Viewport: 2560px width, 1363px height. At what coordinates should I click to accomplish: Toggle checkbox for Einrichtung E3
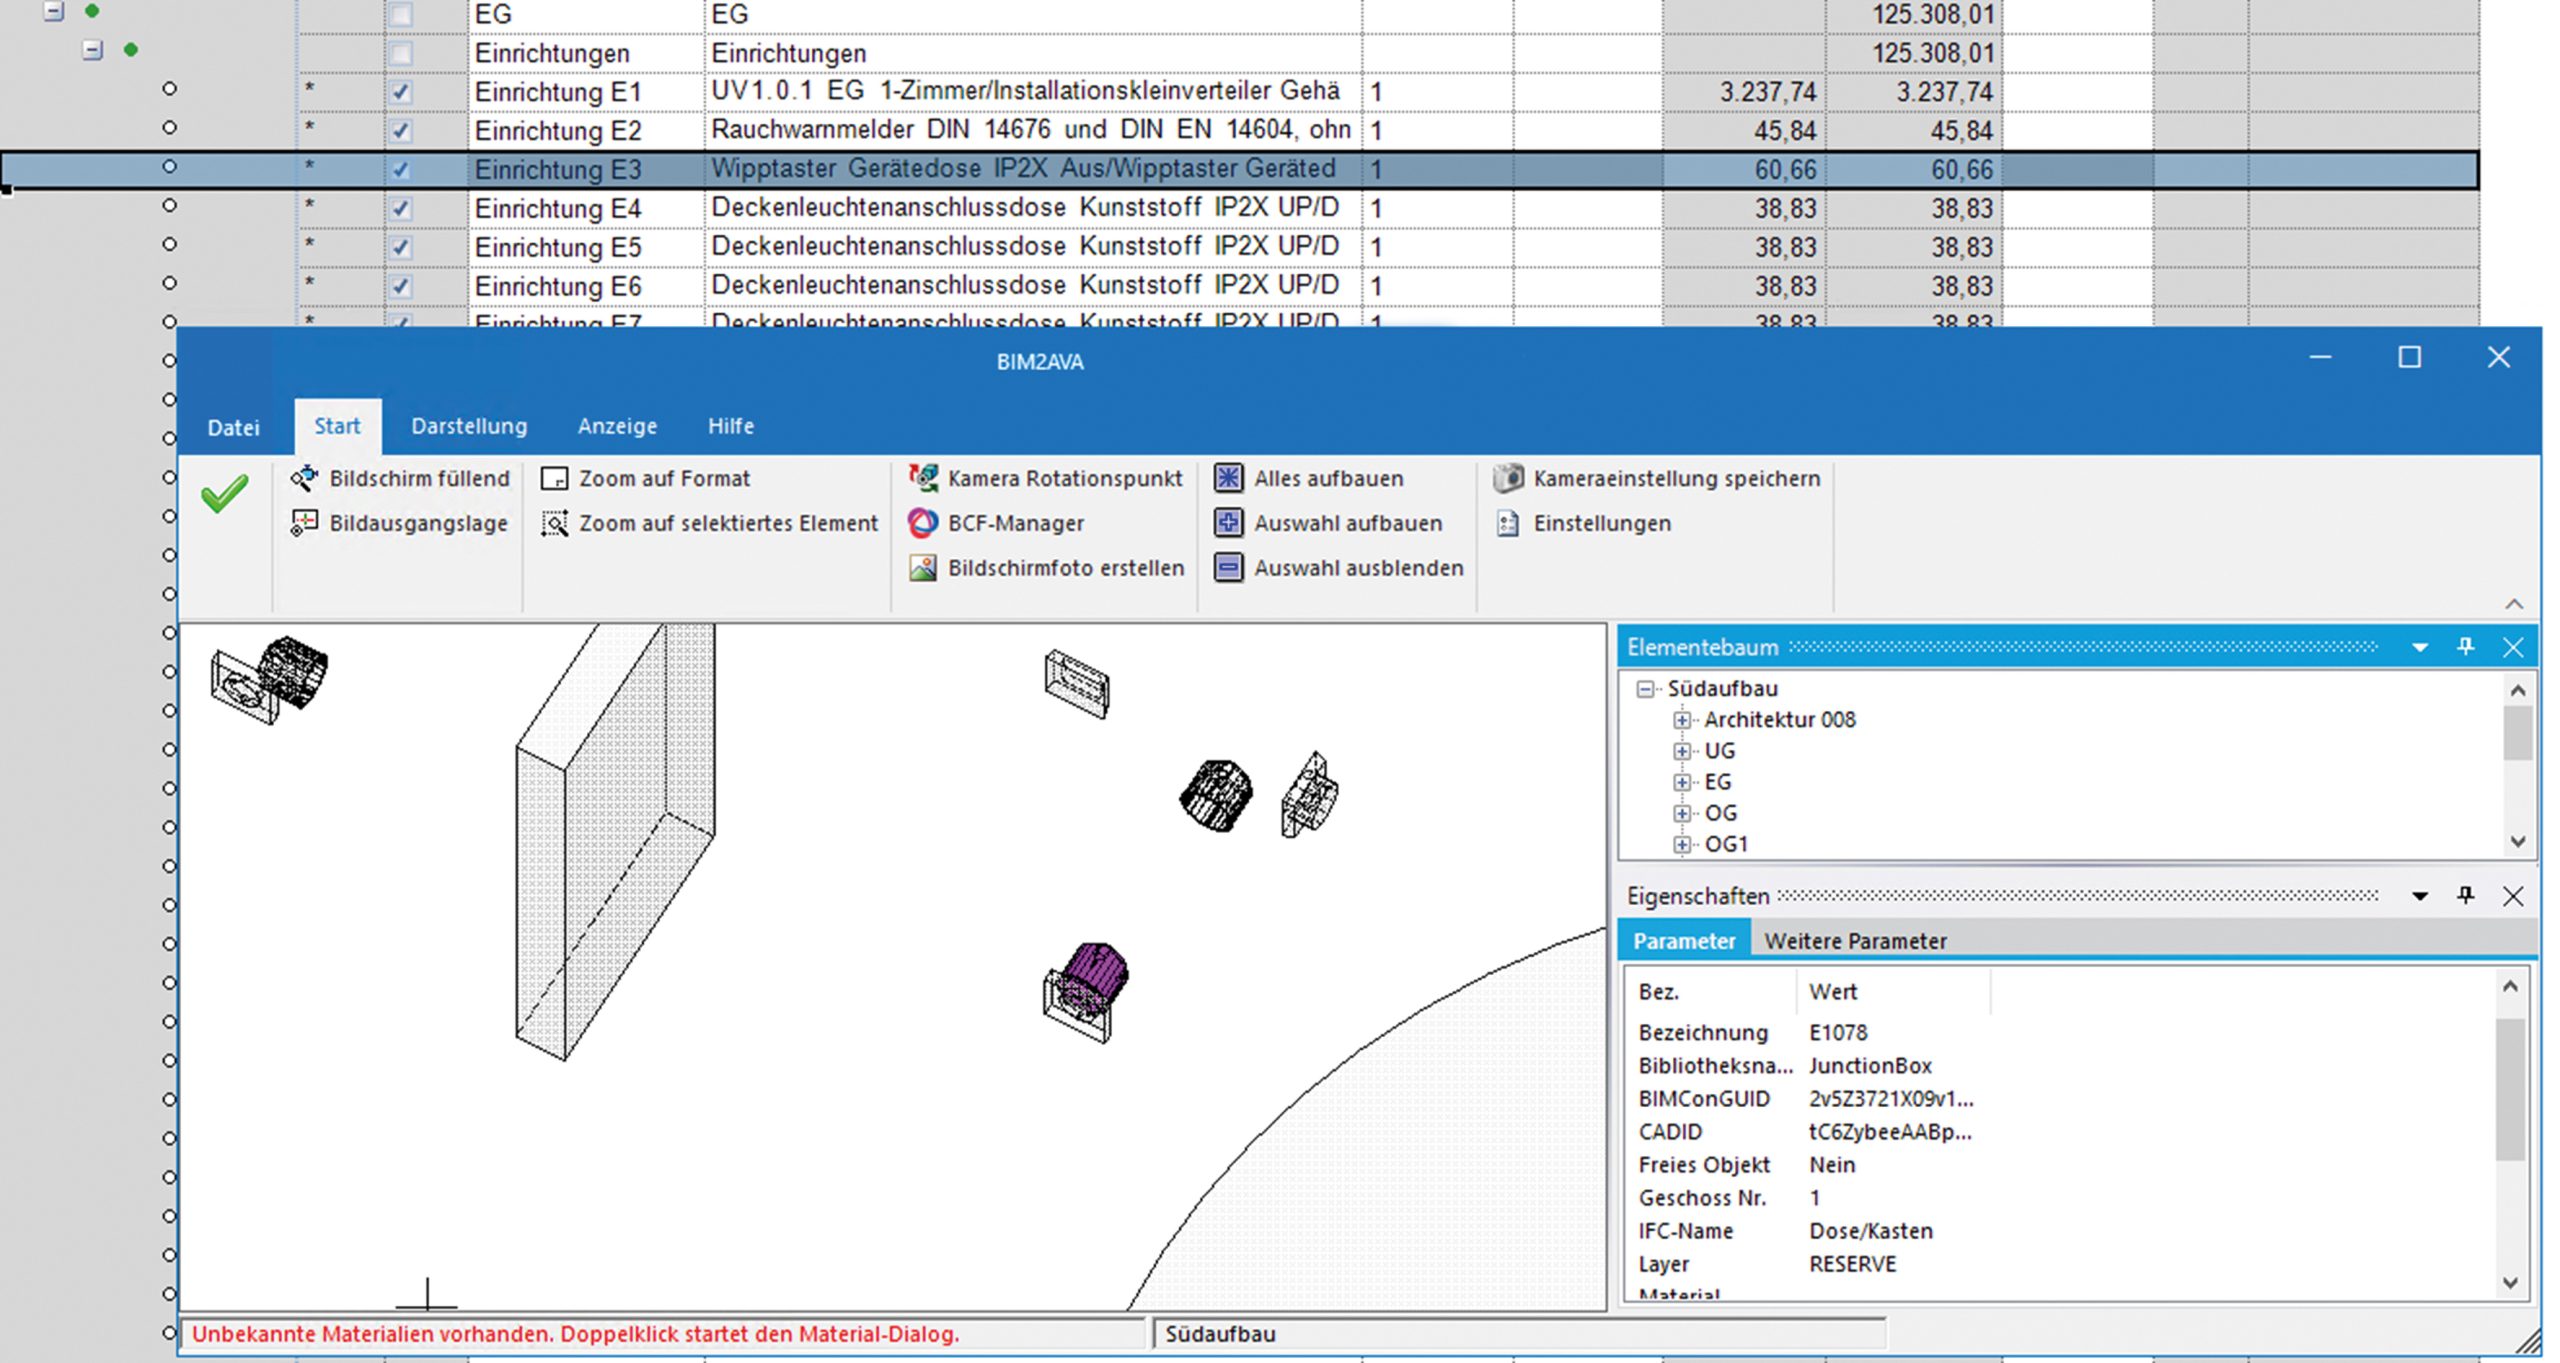[x=401, y=170]
